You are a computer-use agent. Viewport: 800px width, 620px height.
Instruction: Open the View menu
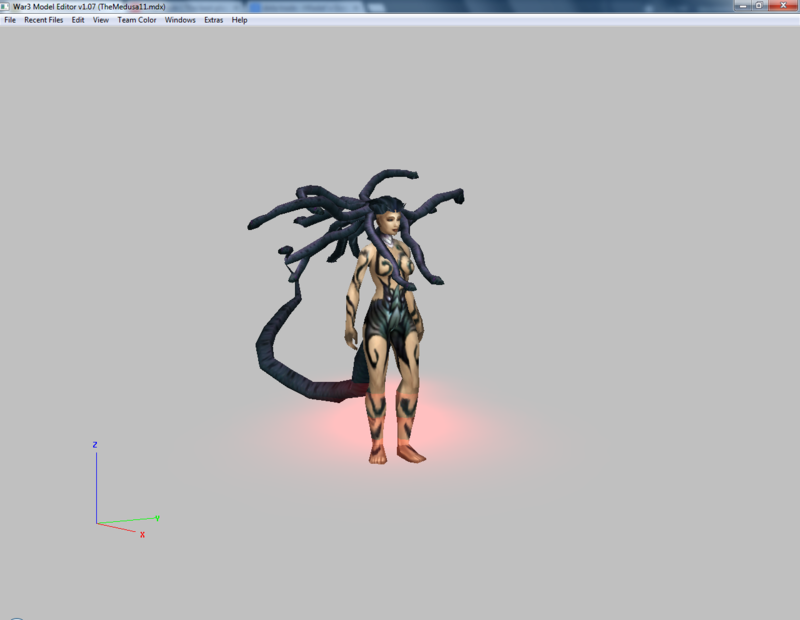(x=101, y=20)
